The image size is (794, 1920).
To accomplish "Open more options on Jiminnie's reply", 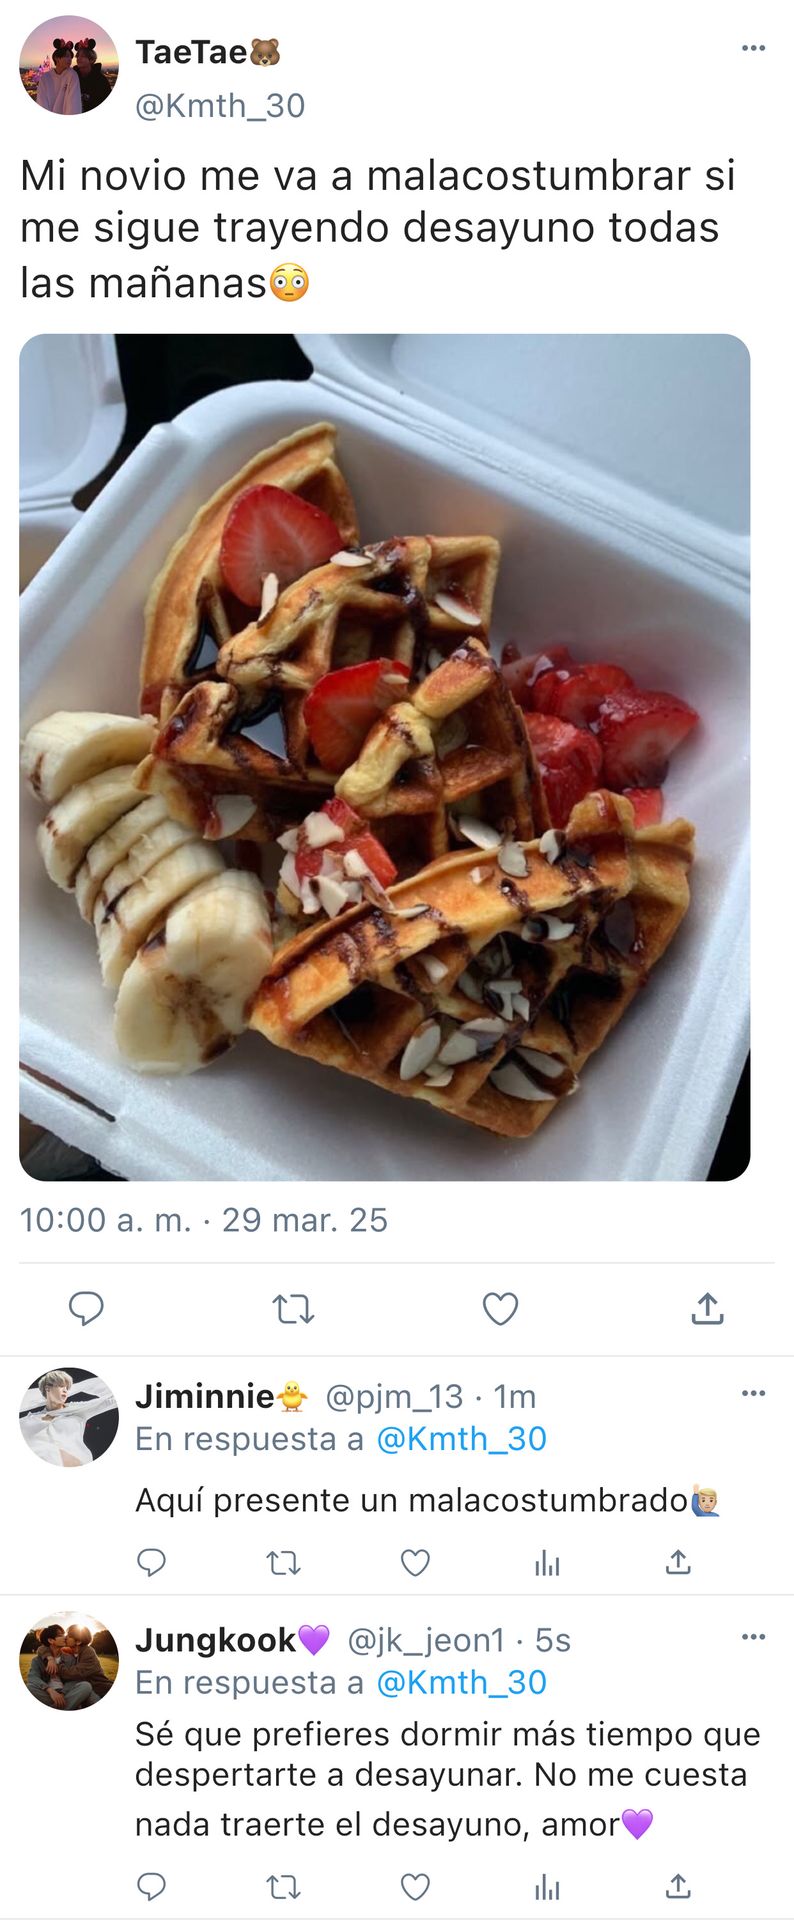I will 753,1393.
